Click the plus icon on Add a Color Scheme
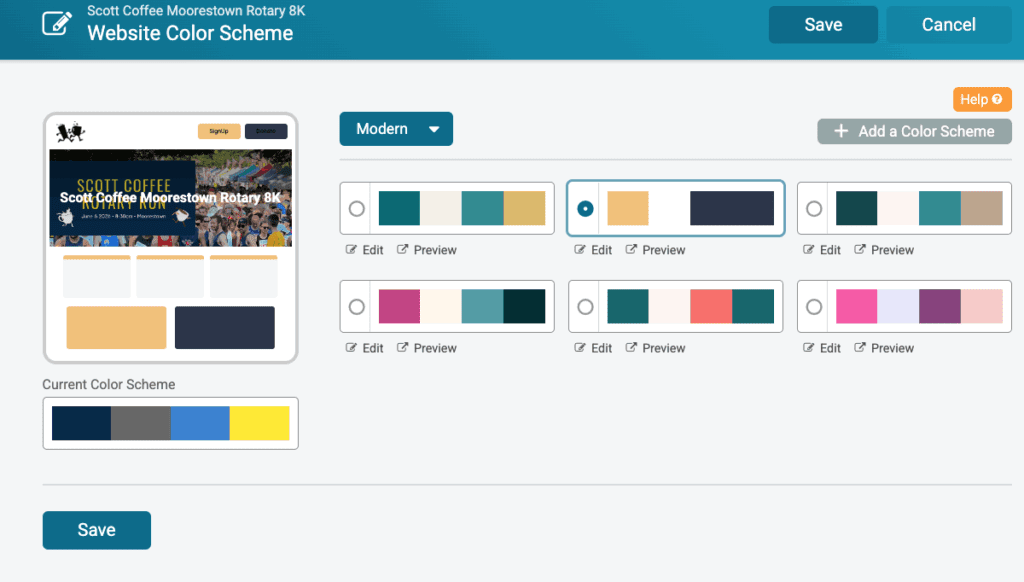 click(841, 131)
